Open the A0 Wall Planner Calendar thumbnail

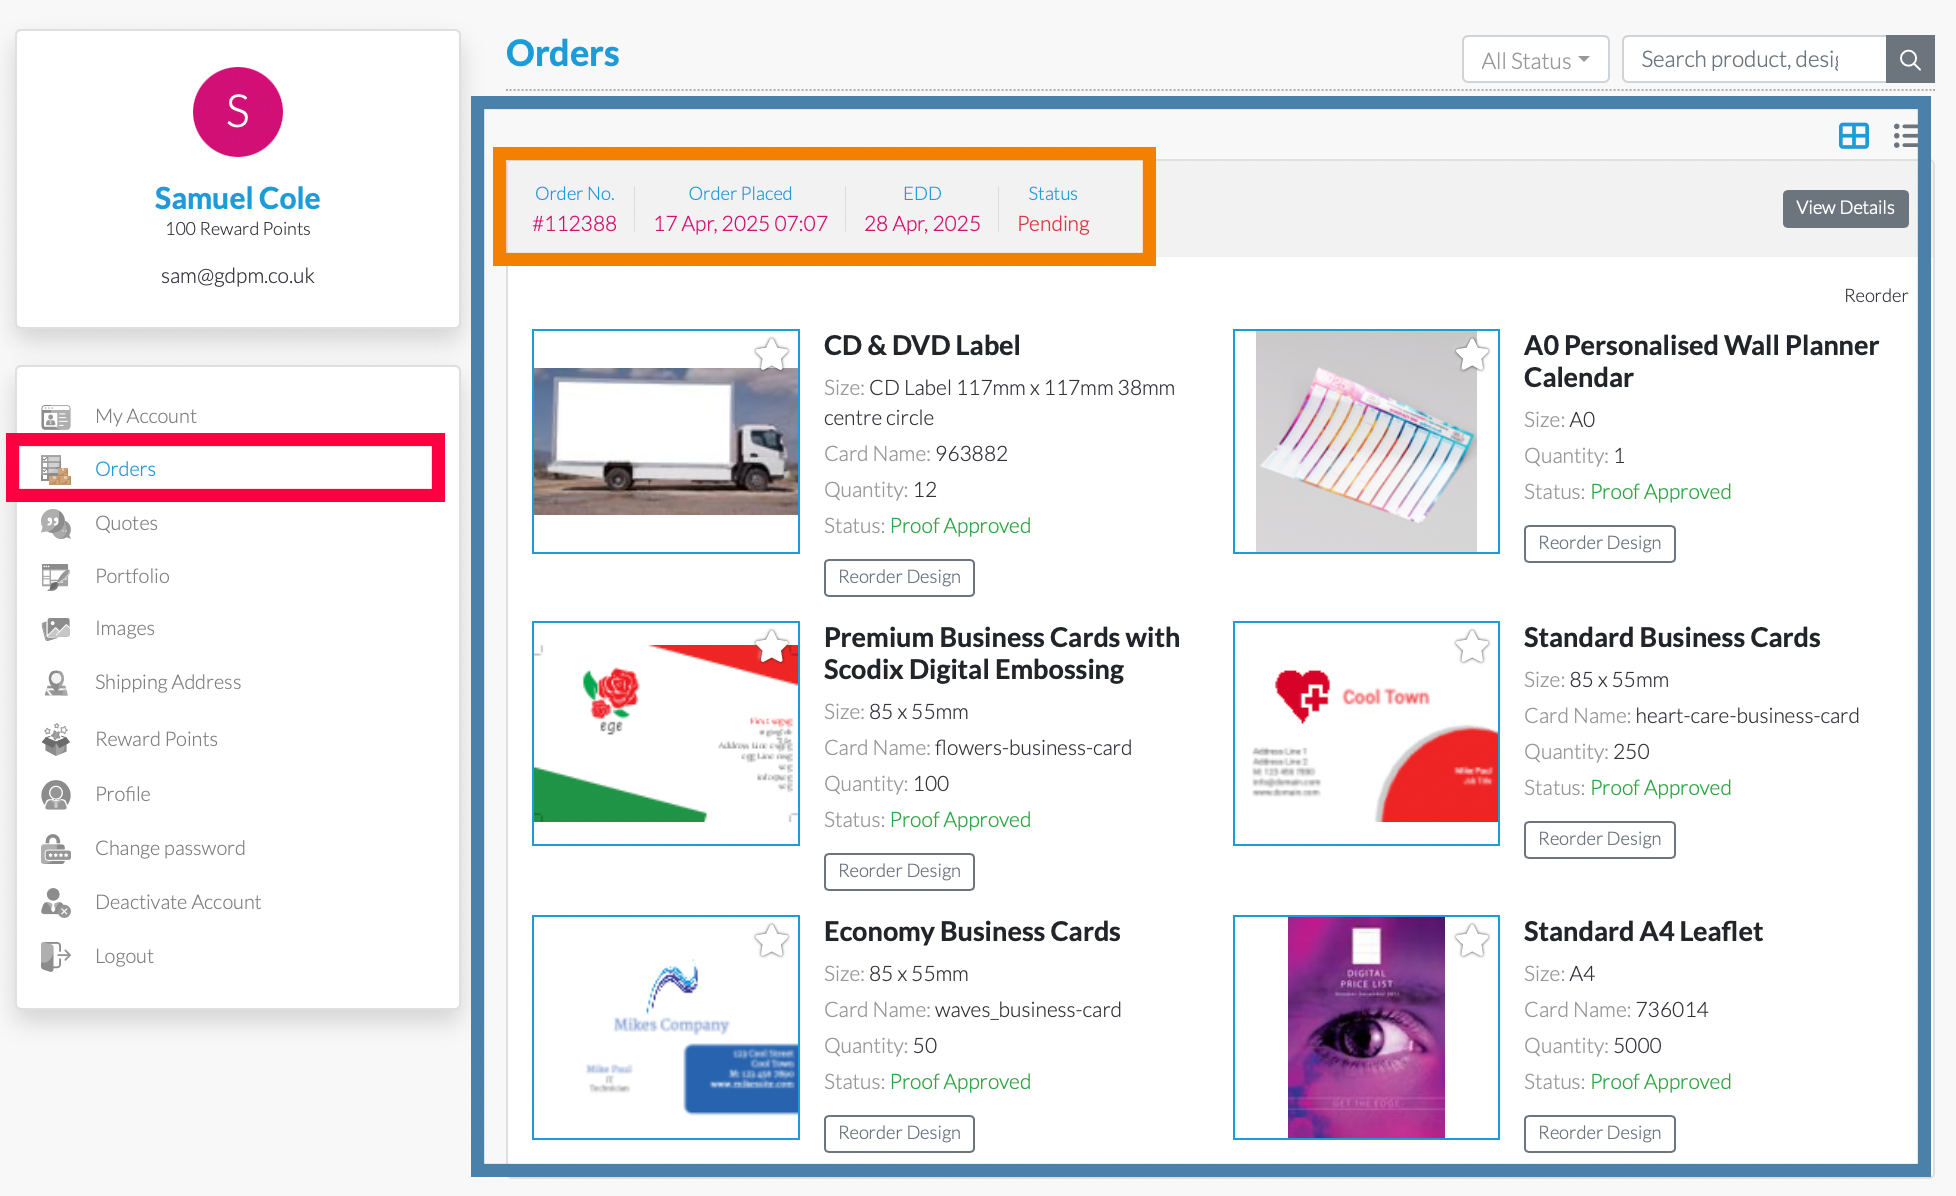click(1365, 441)
